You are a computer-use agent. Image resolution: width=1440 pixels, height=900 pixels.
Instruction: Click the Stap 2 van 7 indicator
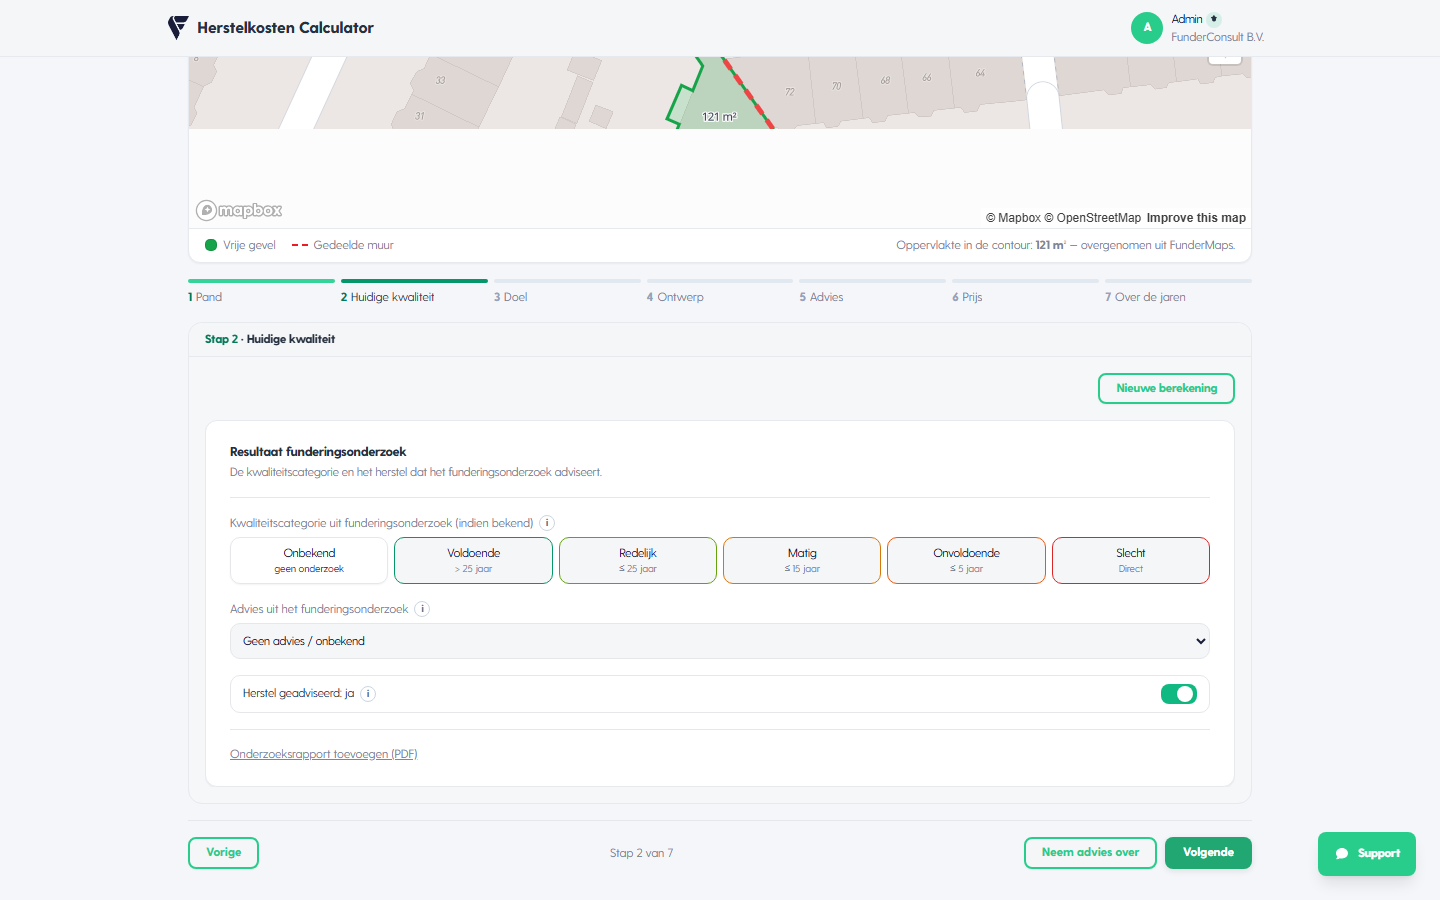coord(641,853)
